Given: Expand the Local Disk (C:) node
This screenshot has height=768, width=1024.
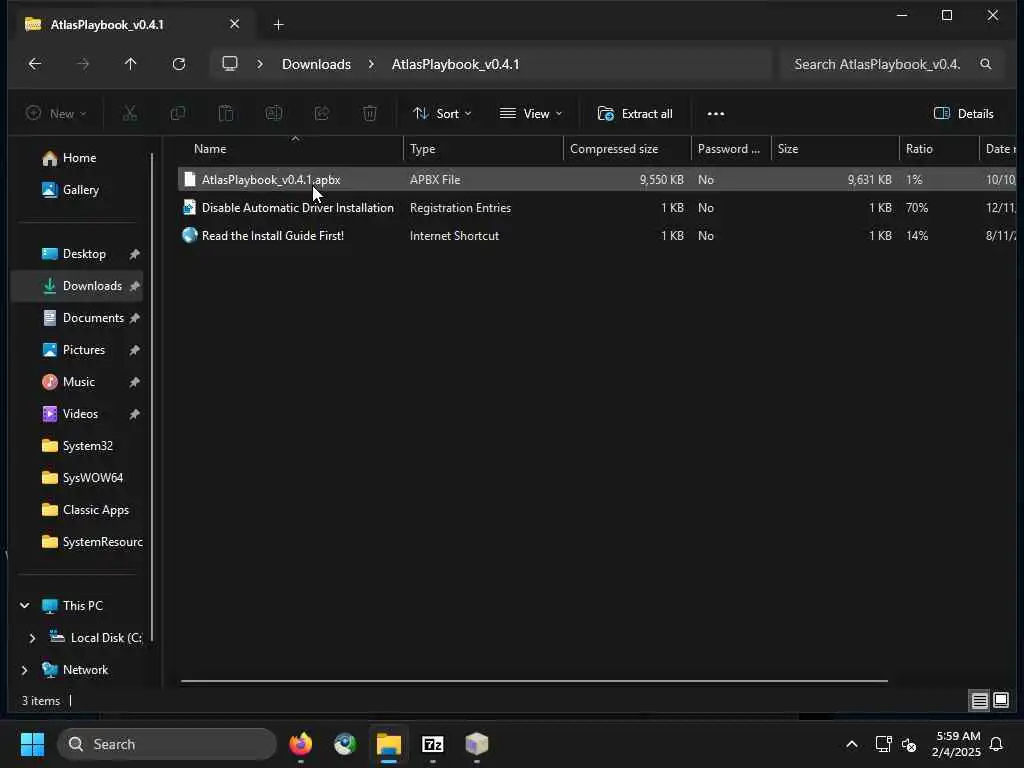Looking at the screenshot, I should point(32,638).
